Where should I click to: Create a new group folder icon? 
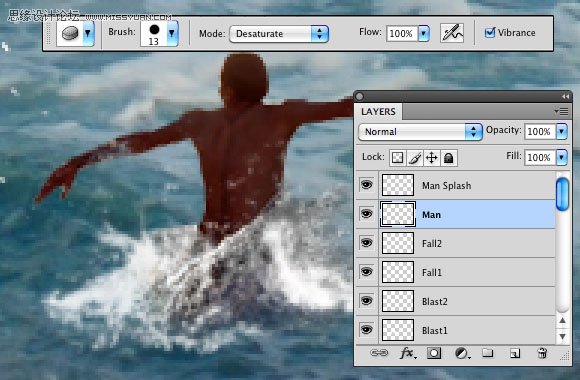click(488, 353)
